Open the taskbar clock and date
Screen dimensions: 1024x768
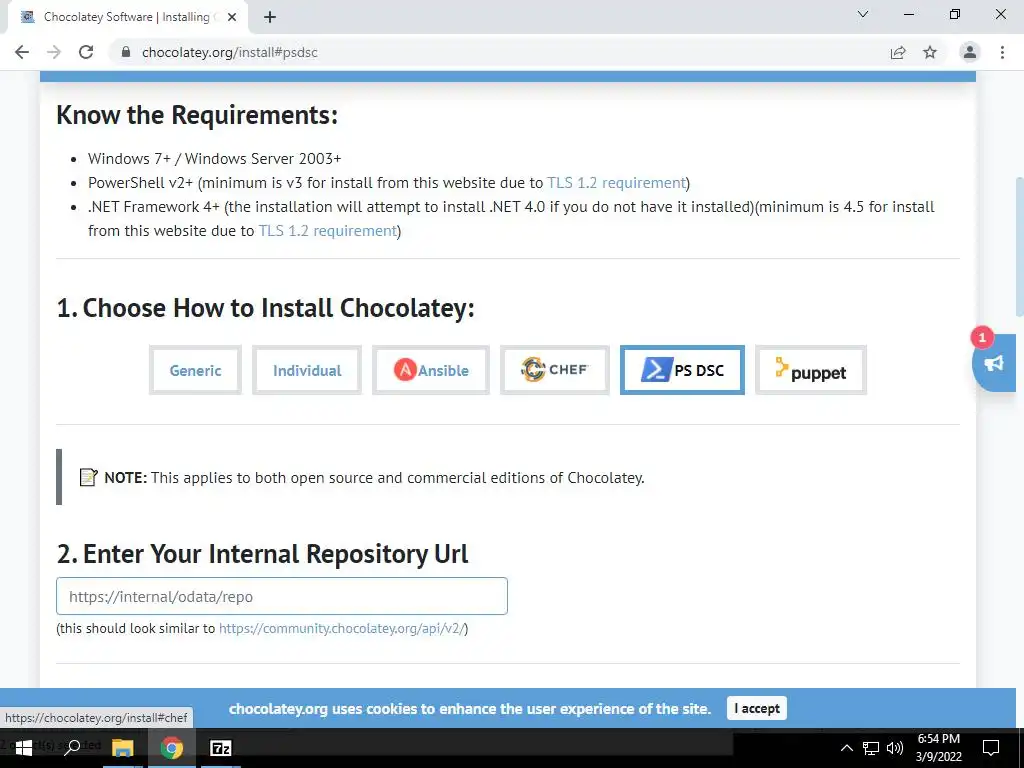[x=938, y=748]
